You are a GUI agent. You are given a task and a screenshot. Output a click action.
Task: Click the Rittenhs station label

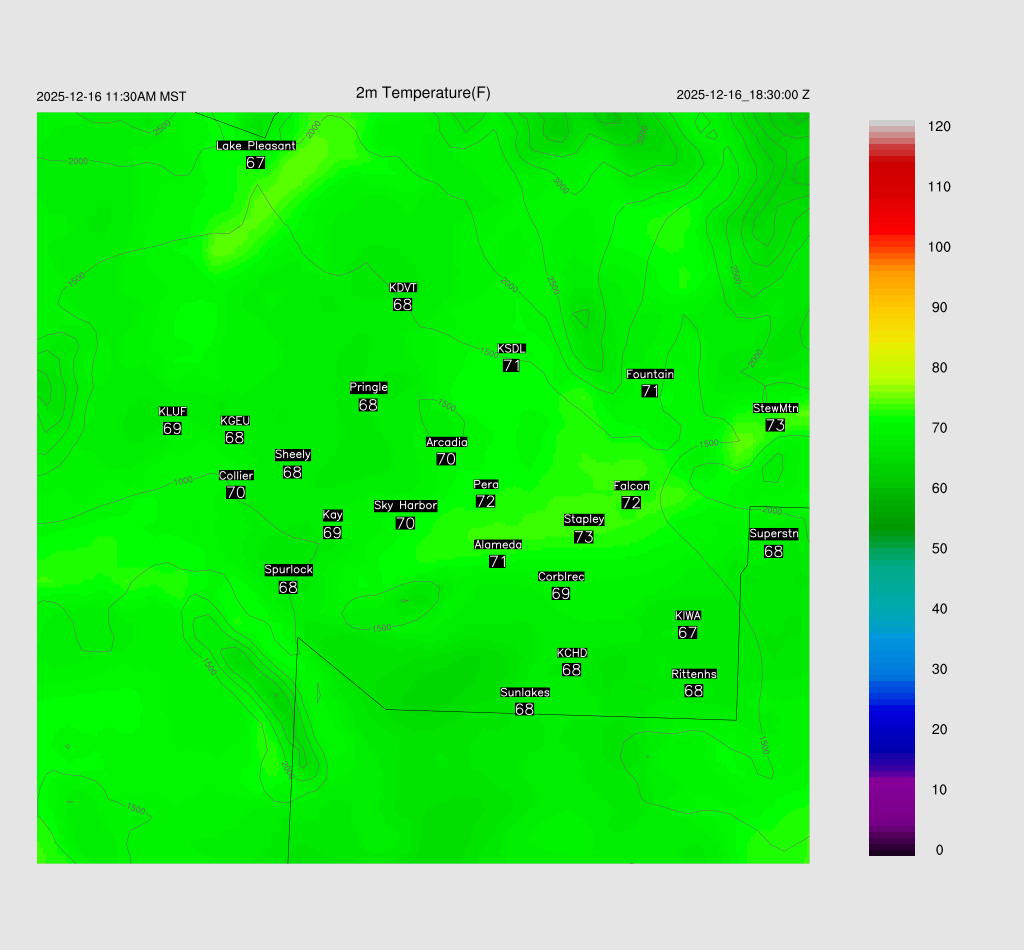pyautogui.click(x=694, y=674)
